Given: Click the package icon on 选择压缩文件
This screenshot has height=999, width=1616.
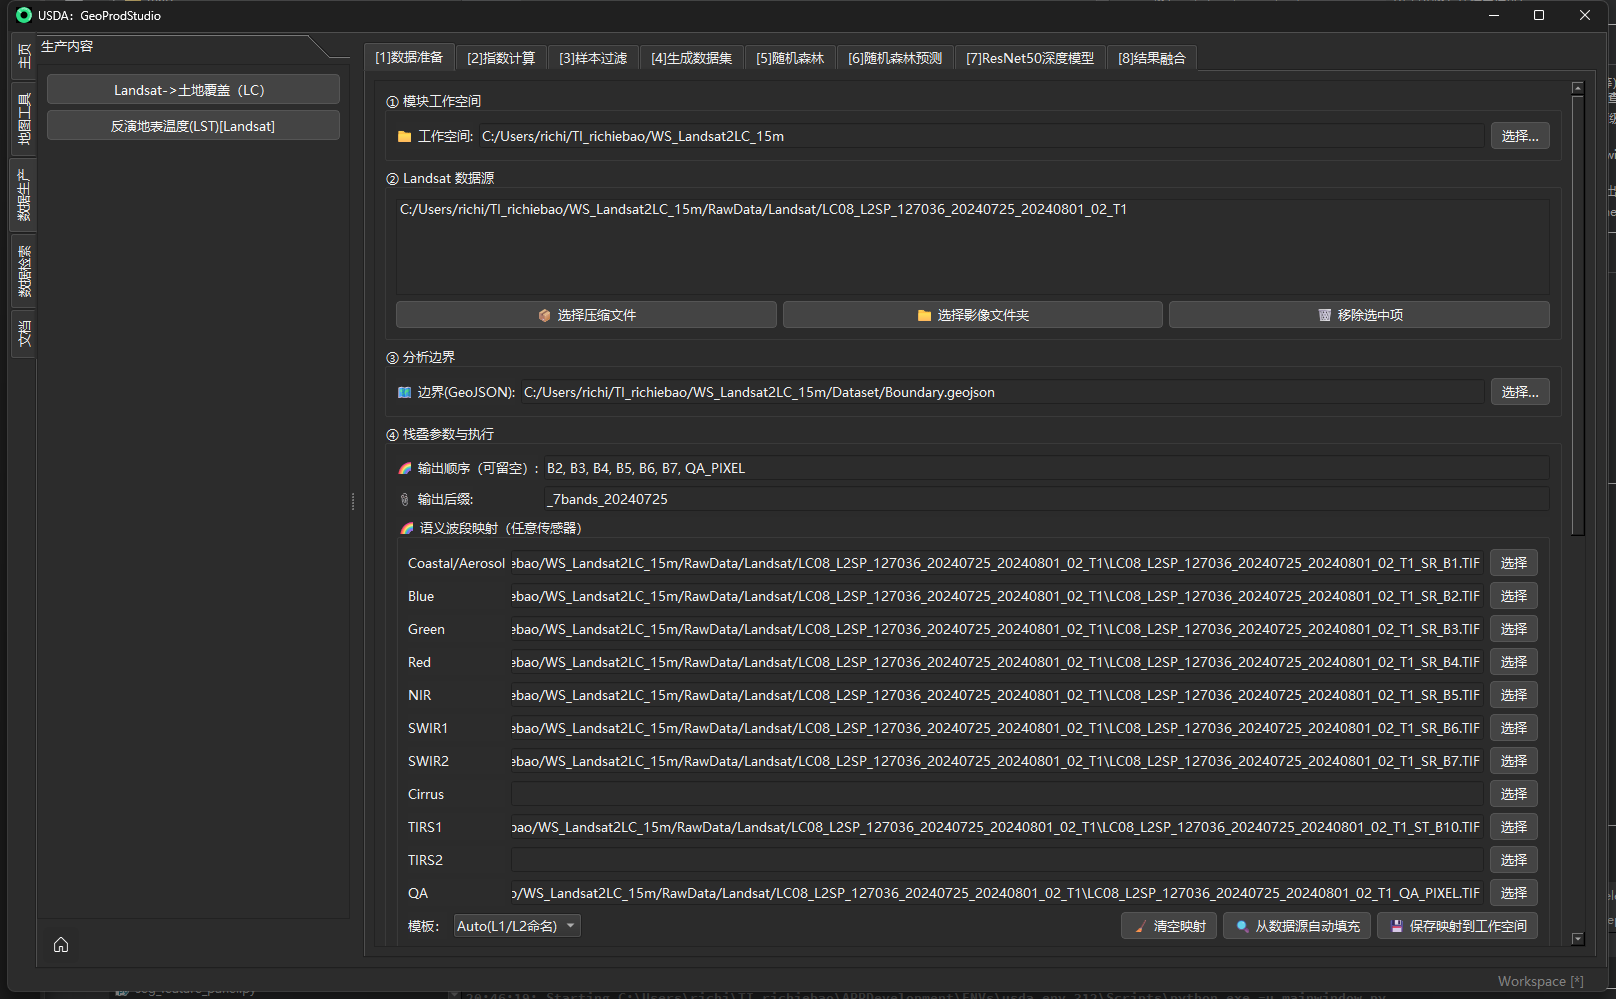Looking at the screenshot, I should [x=544, y=315].
